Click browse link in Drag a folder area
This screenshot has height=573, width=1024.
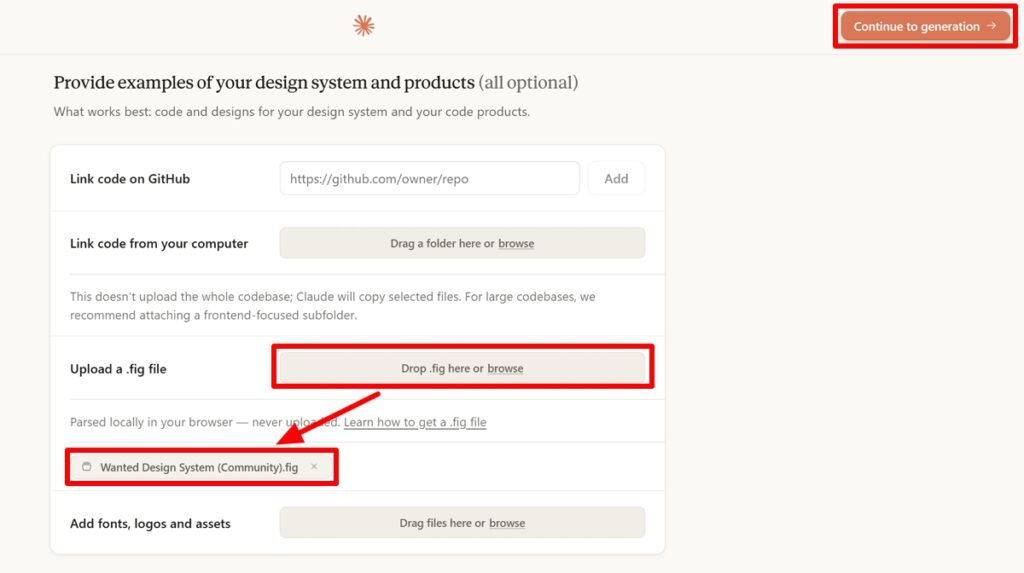click(516, 243)
